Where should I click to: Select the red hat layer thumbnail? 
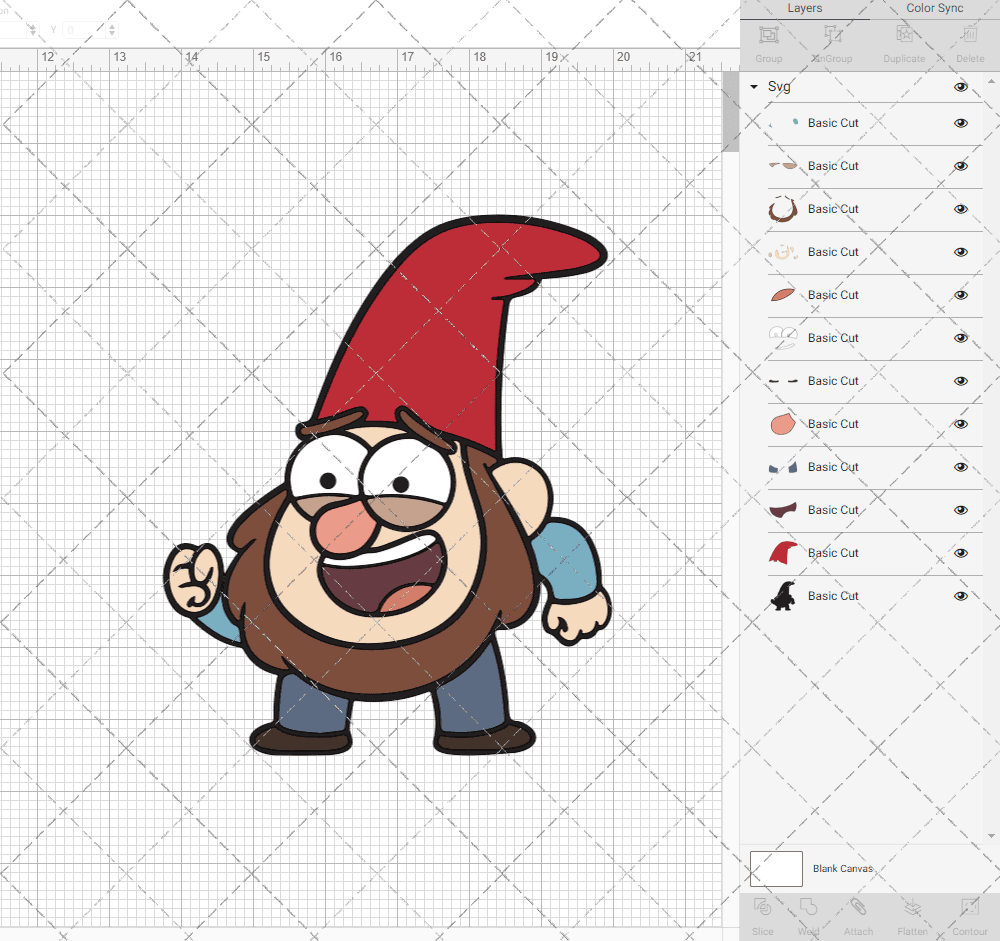[783, 553]
